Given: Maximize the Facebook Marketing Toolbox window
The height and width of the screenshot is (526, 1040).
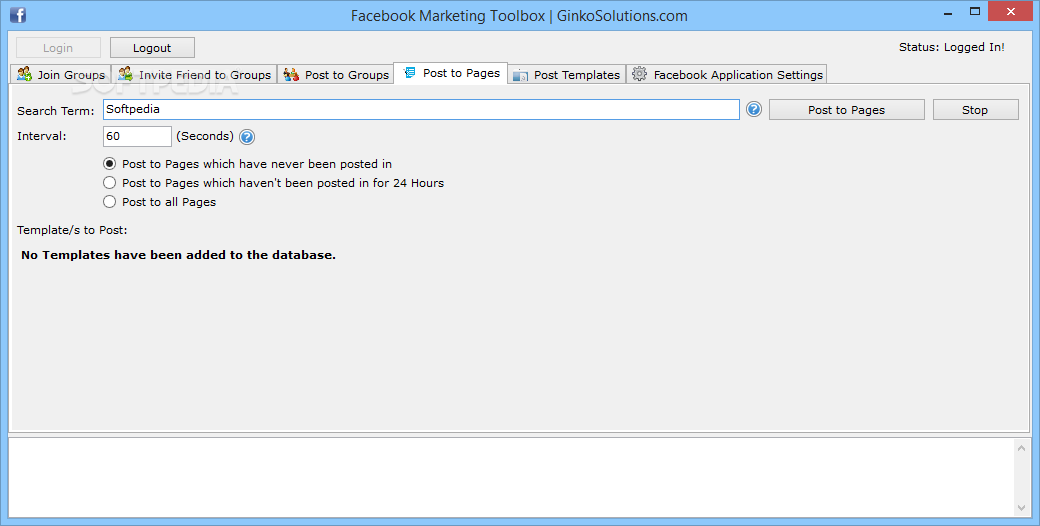Looking at the screenshot, I should (x=975, y=11).
